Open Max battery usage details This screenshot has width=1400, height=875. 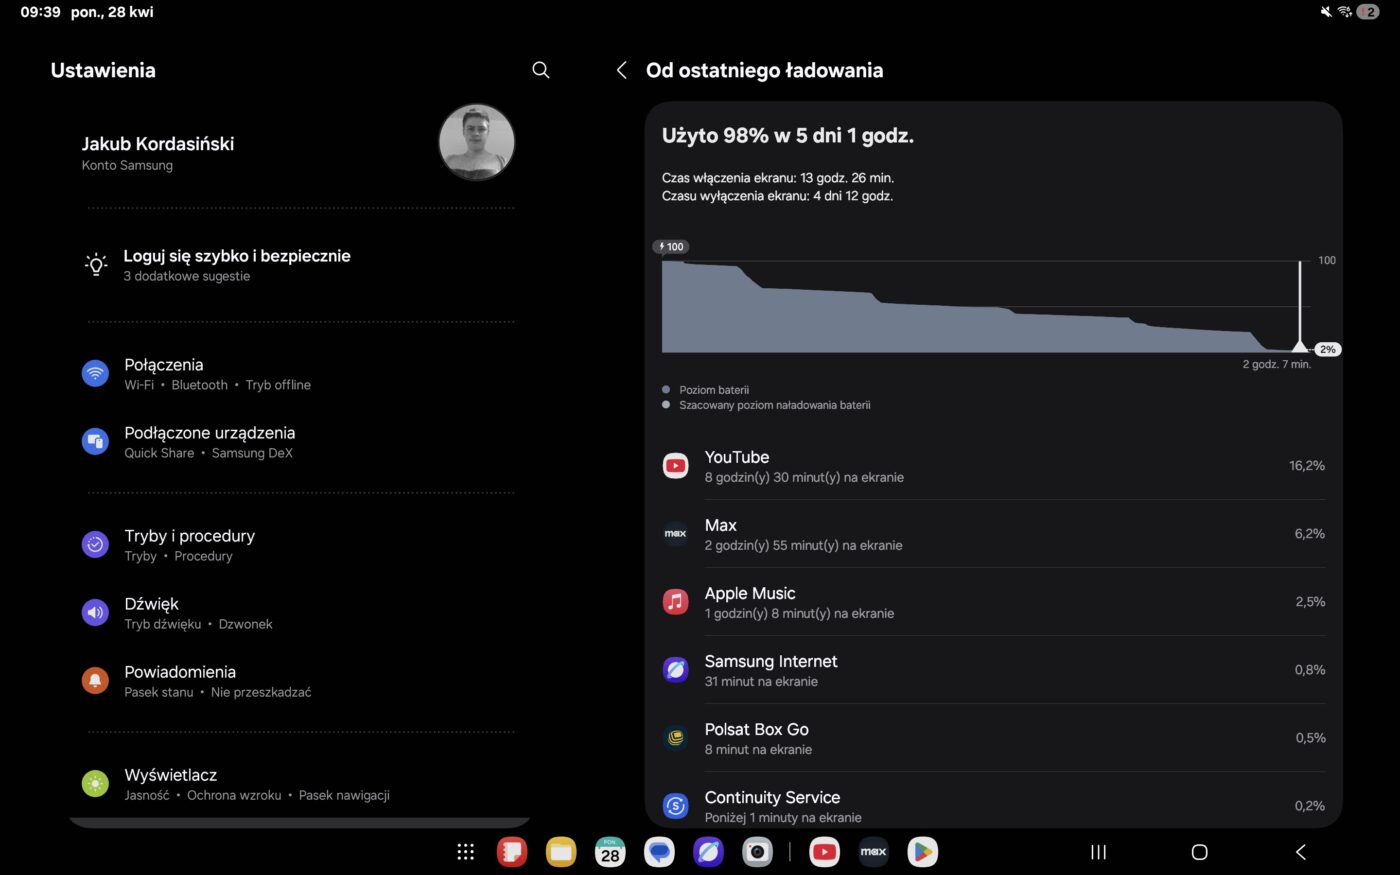(x=993, y=534)
